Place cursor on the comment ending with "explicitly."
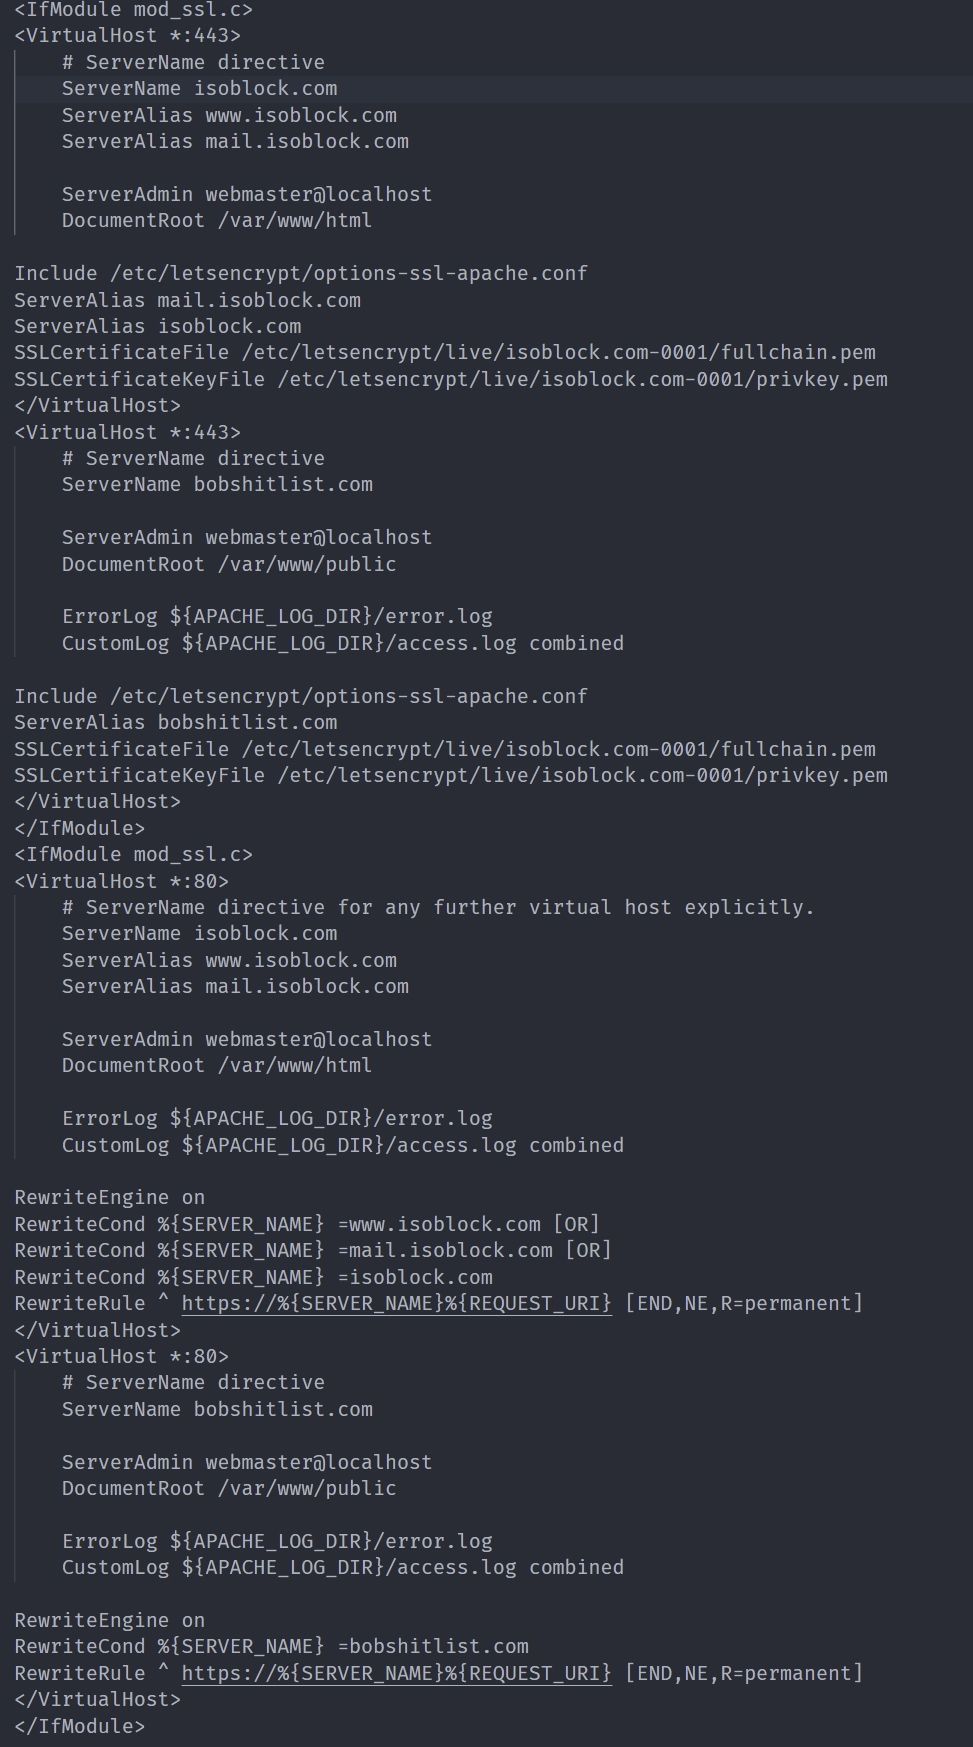This screenshot has width=973, height=1747. (x=438, y=907)
